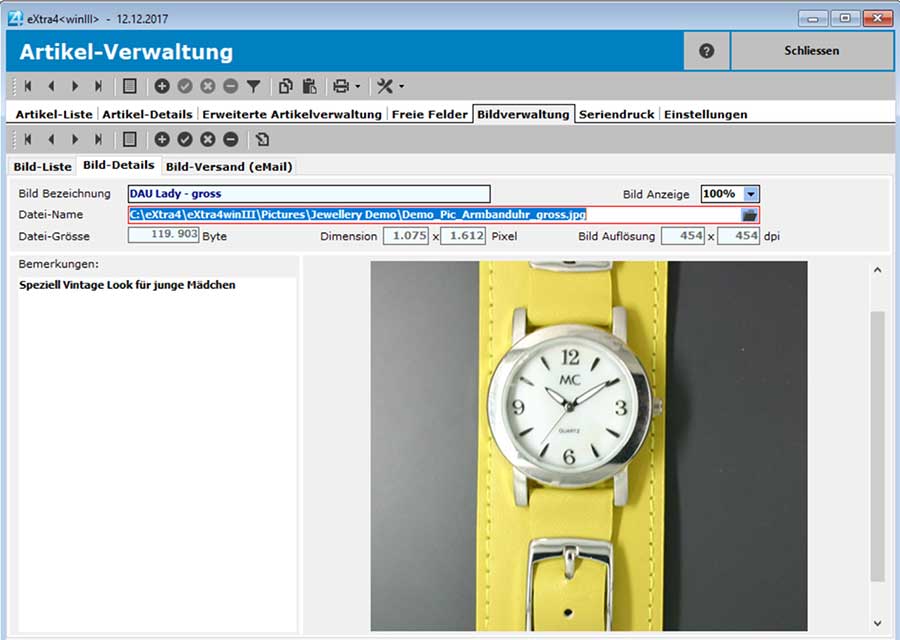
Task: Open help using the question mark button
Action: [x=706, y=51]
